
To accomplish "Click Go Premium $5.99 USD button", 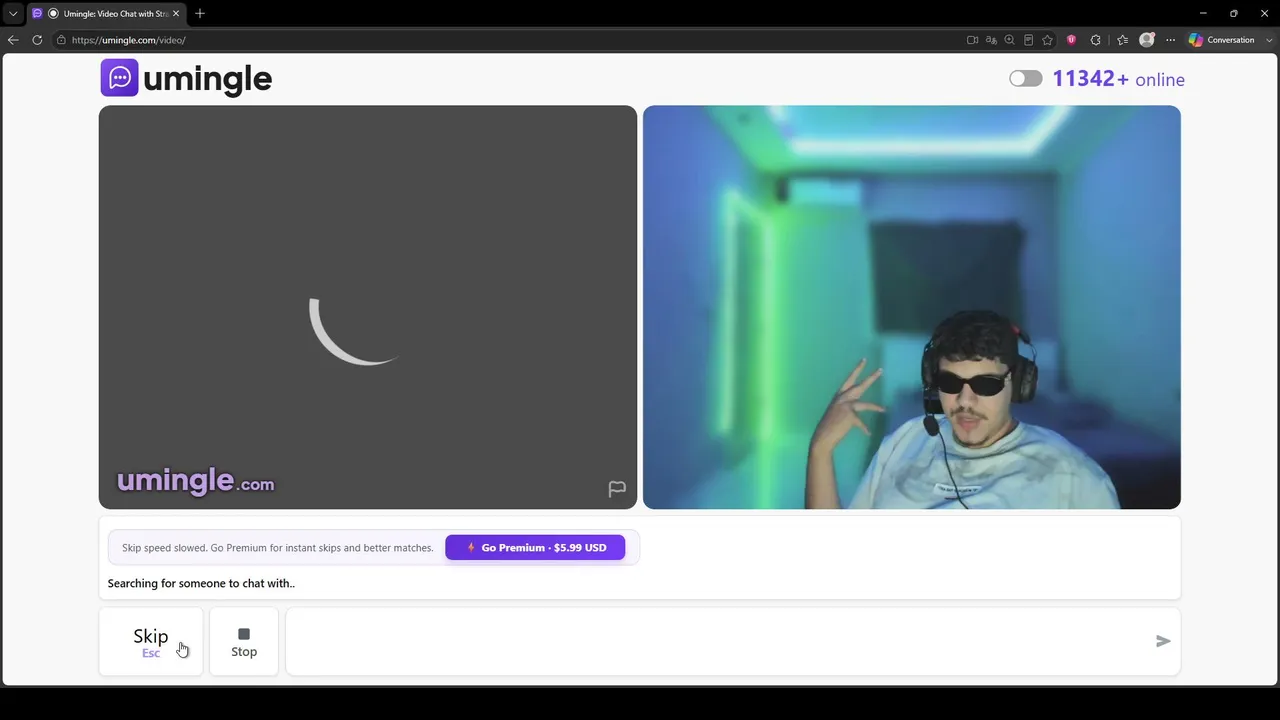I will [535, 547].
